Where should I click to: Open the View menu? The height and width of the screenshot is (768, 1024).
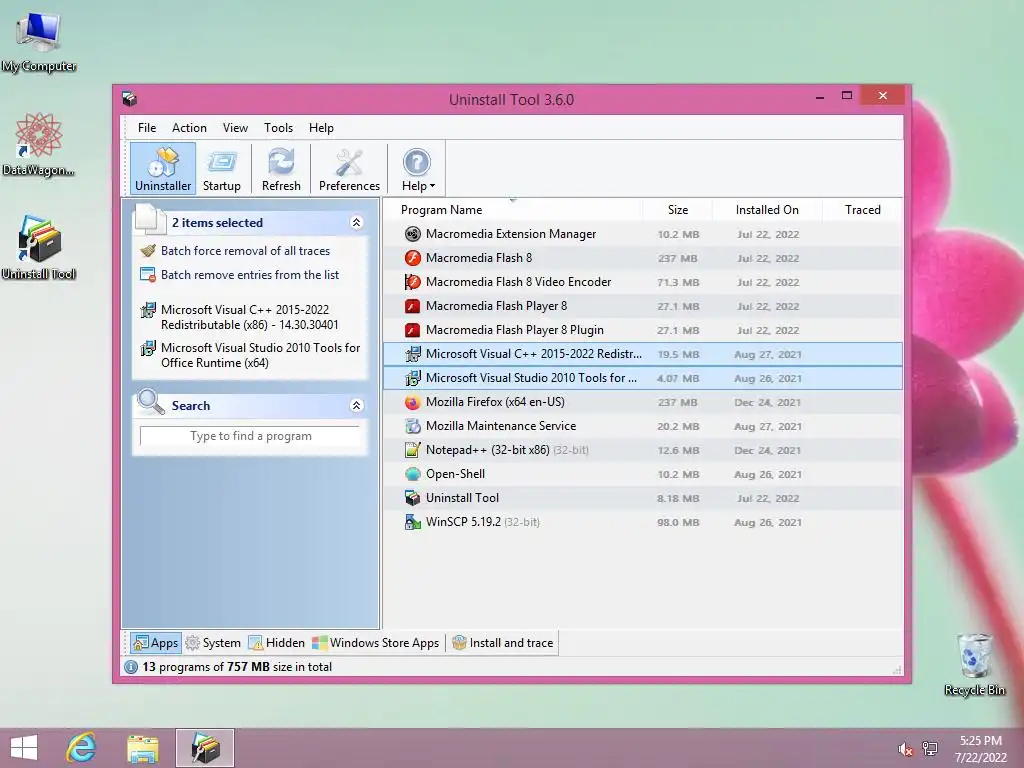235,128
